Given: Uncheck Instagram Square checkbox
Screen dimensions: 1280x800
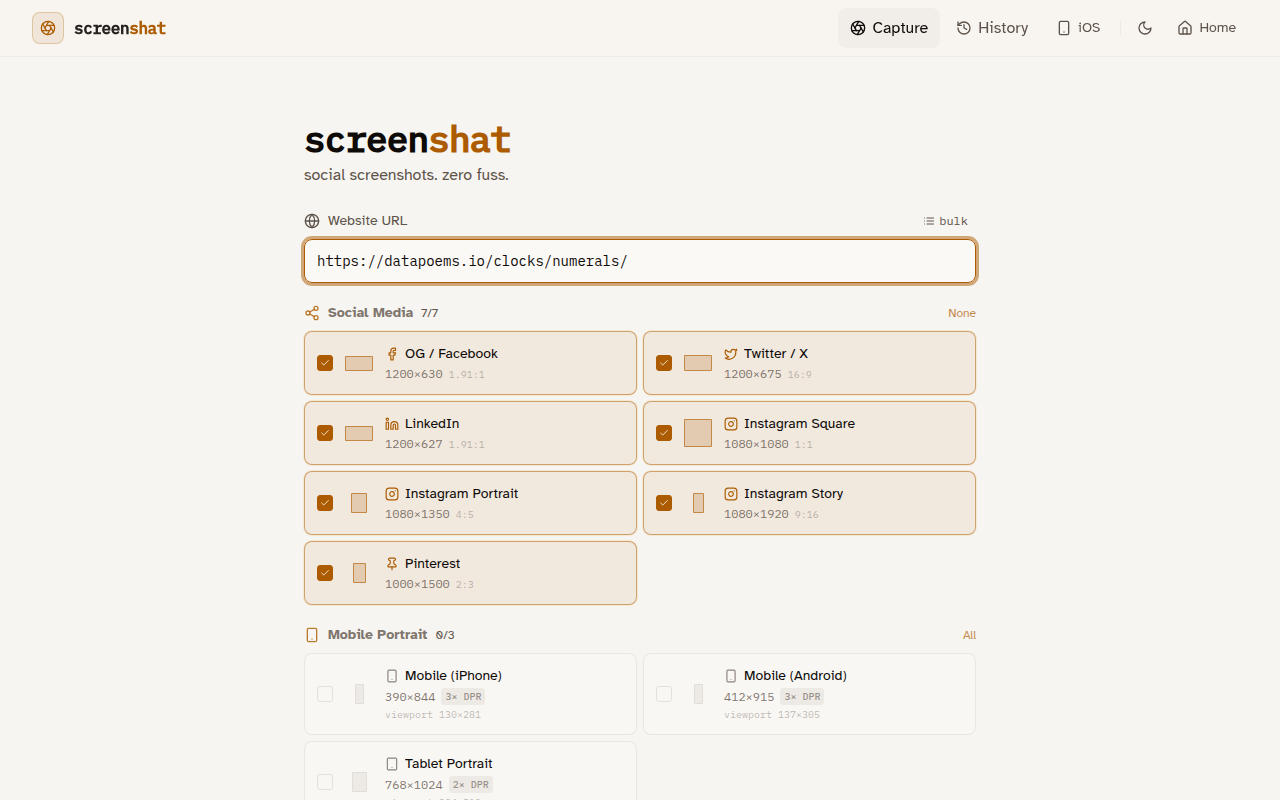Looking at the screenshot, I should tap(664, 433).
